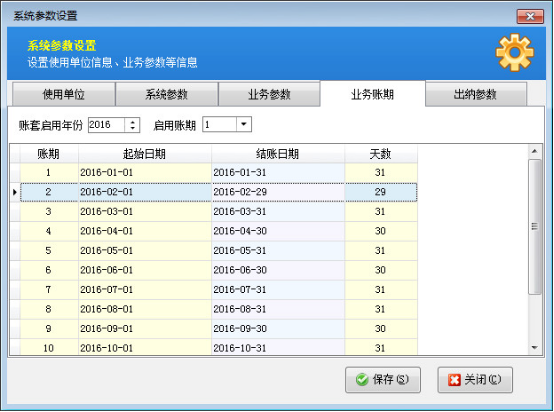The image size is (554, 412).
Task: Switch to the 使用单位 tab
Action: click(64, 94)
